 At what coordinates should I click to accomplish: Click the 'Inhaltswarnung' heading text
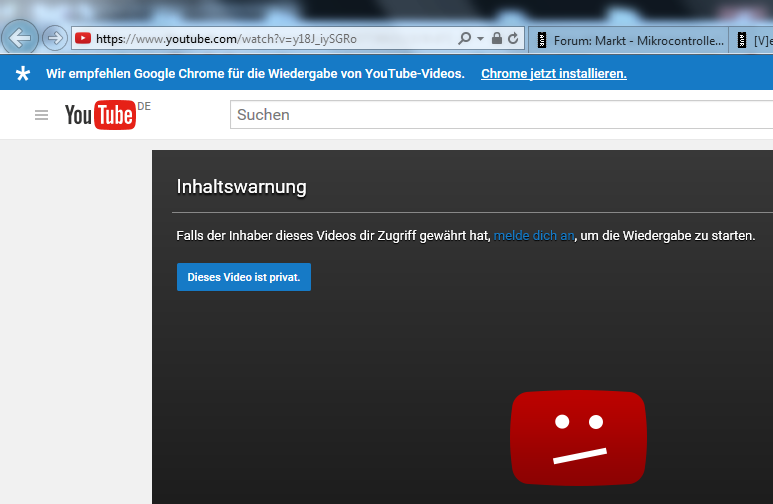coord(242,187)
